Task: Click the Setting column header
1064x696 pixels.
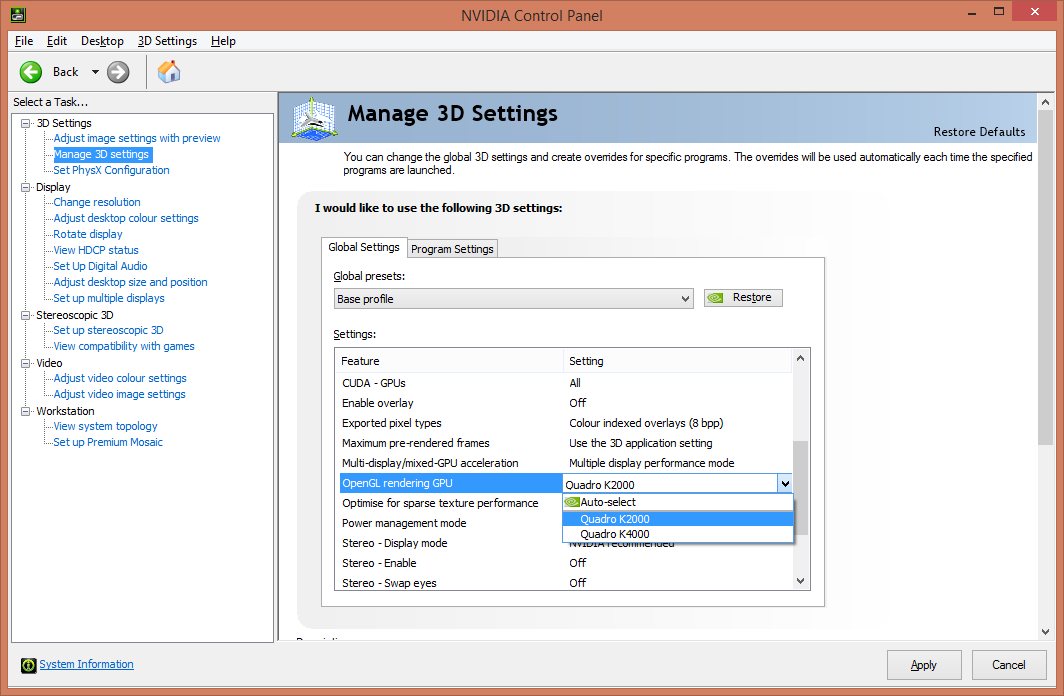Action: [x=677, y=362]
